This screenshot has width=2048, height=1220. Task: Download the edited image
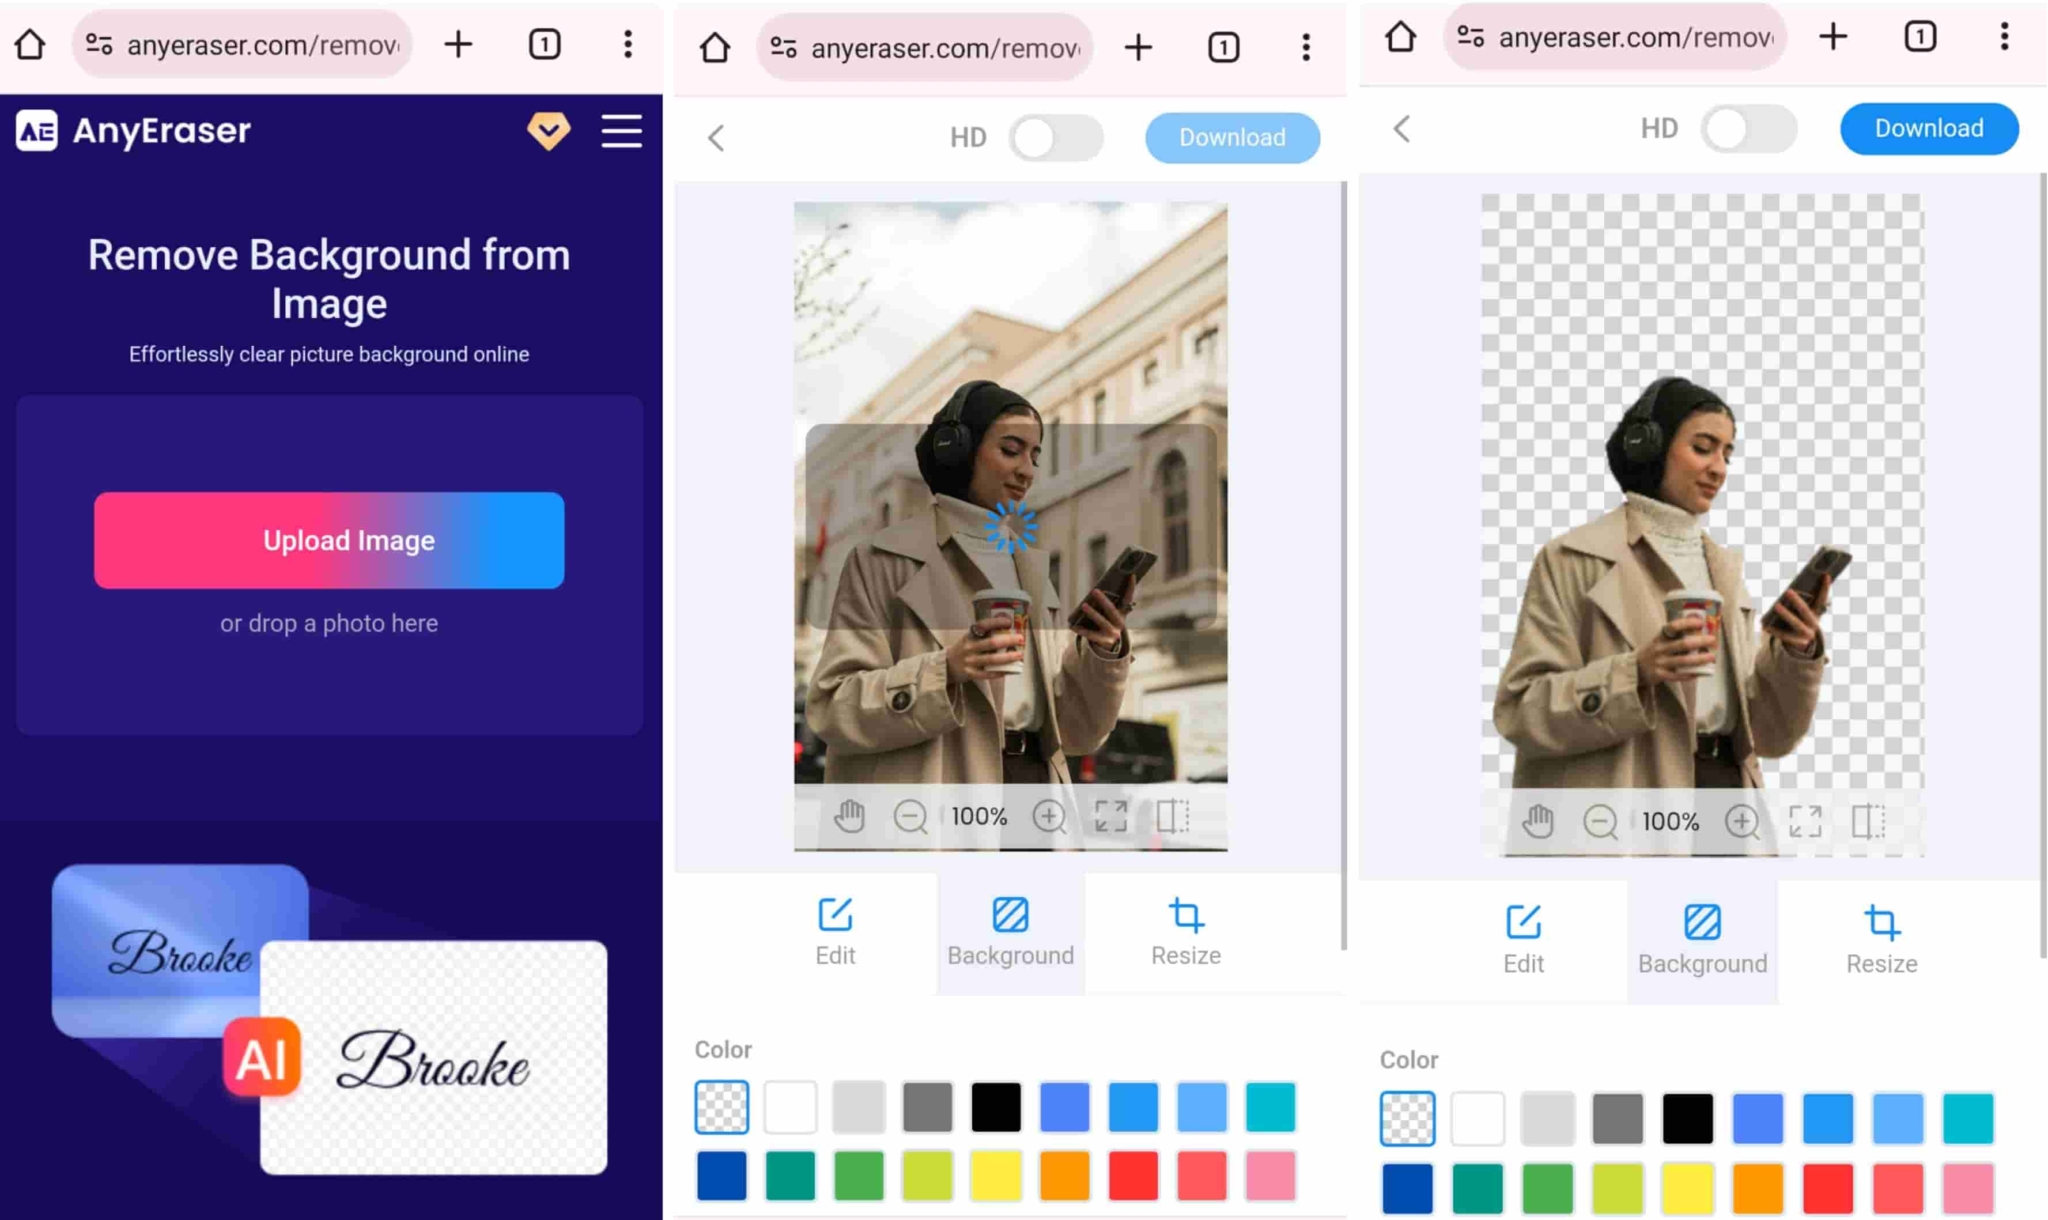[1929, 128]
